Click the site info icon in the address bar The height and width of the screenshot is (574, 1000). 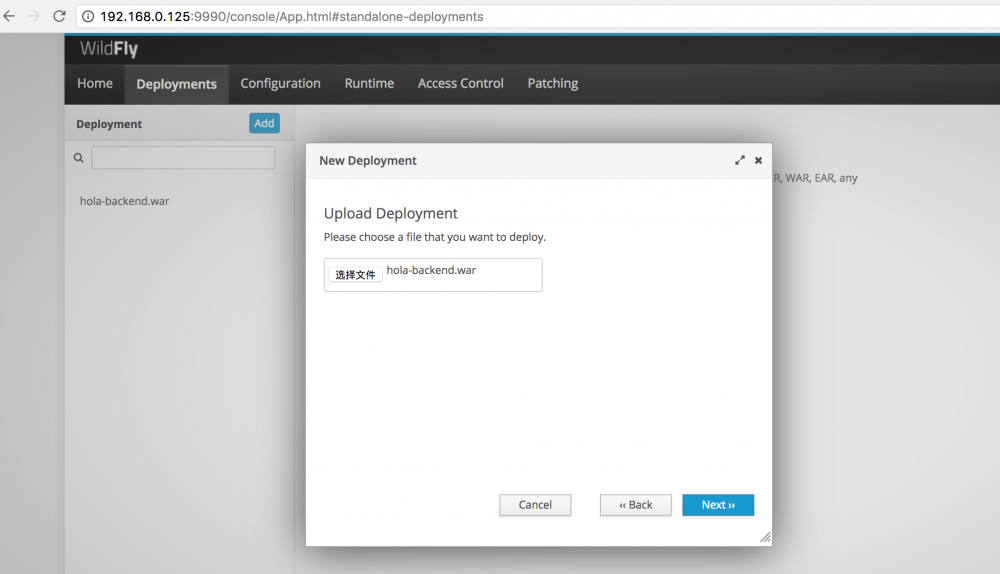(x=88, y=17)
